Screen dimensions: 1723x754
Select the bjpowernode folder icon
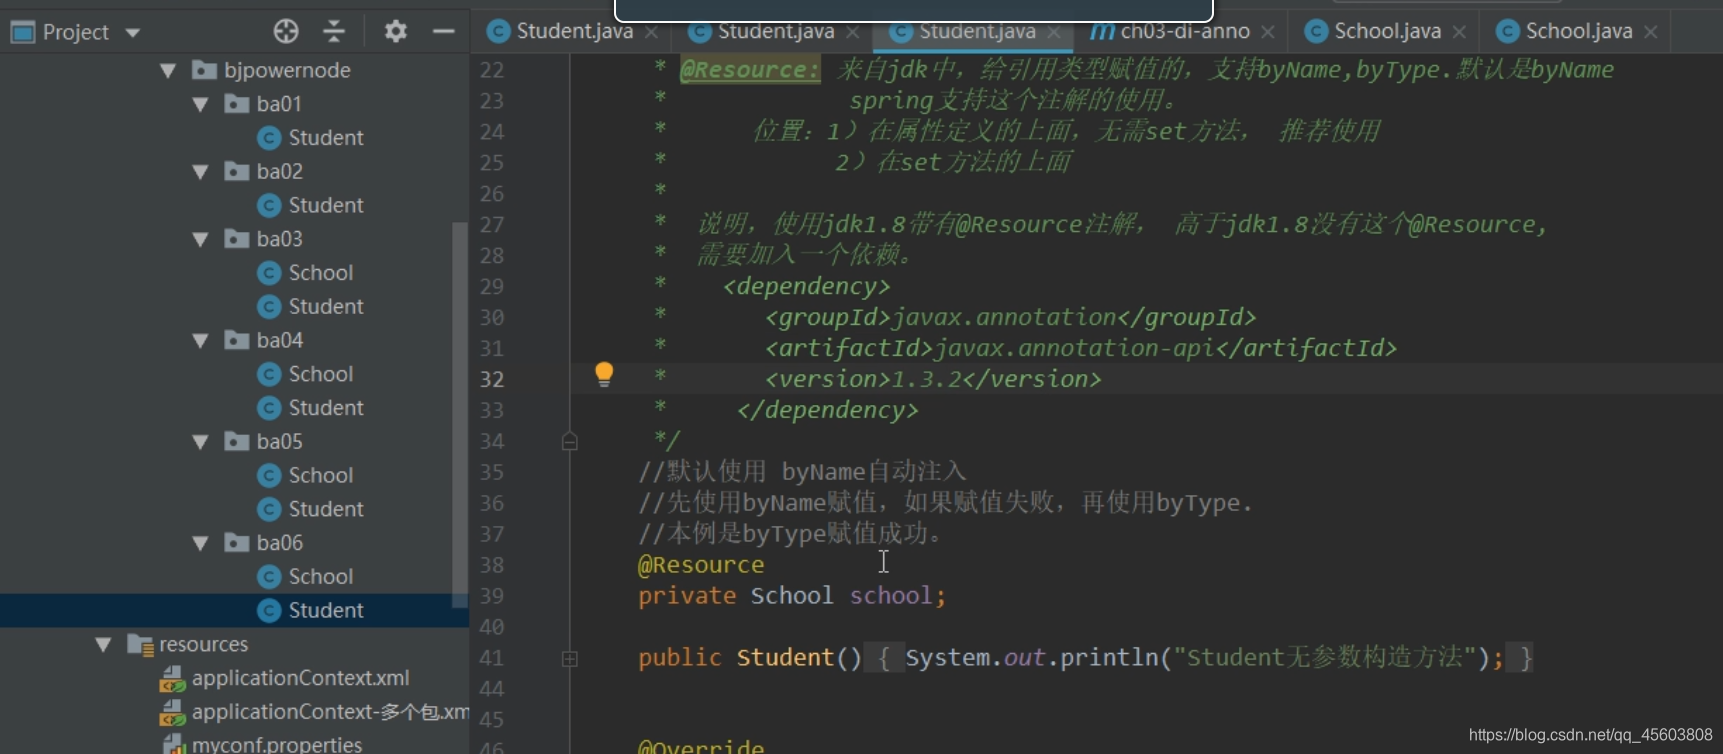[205, 71]
